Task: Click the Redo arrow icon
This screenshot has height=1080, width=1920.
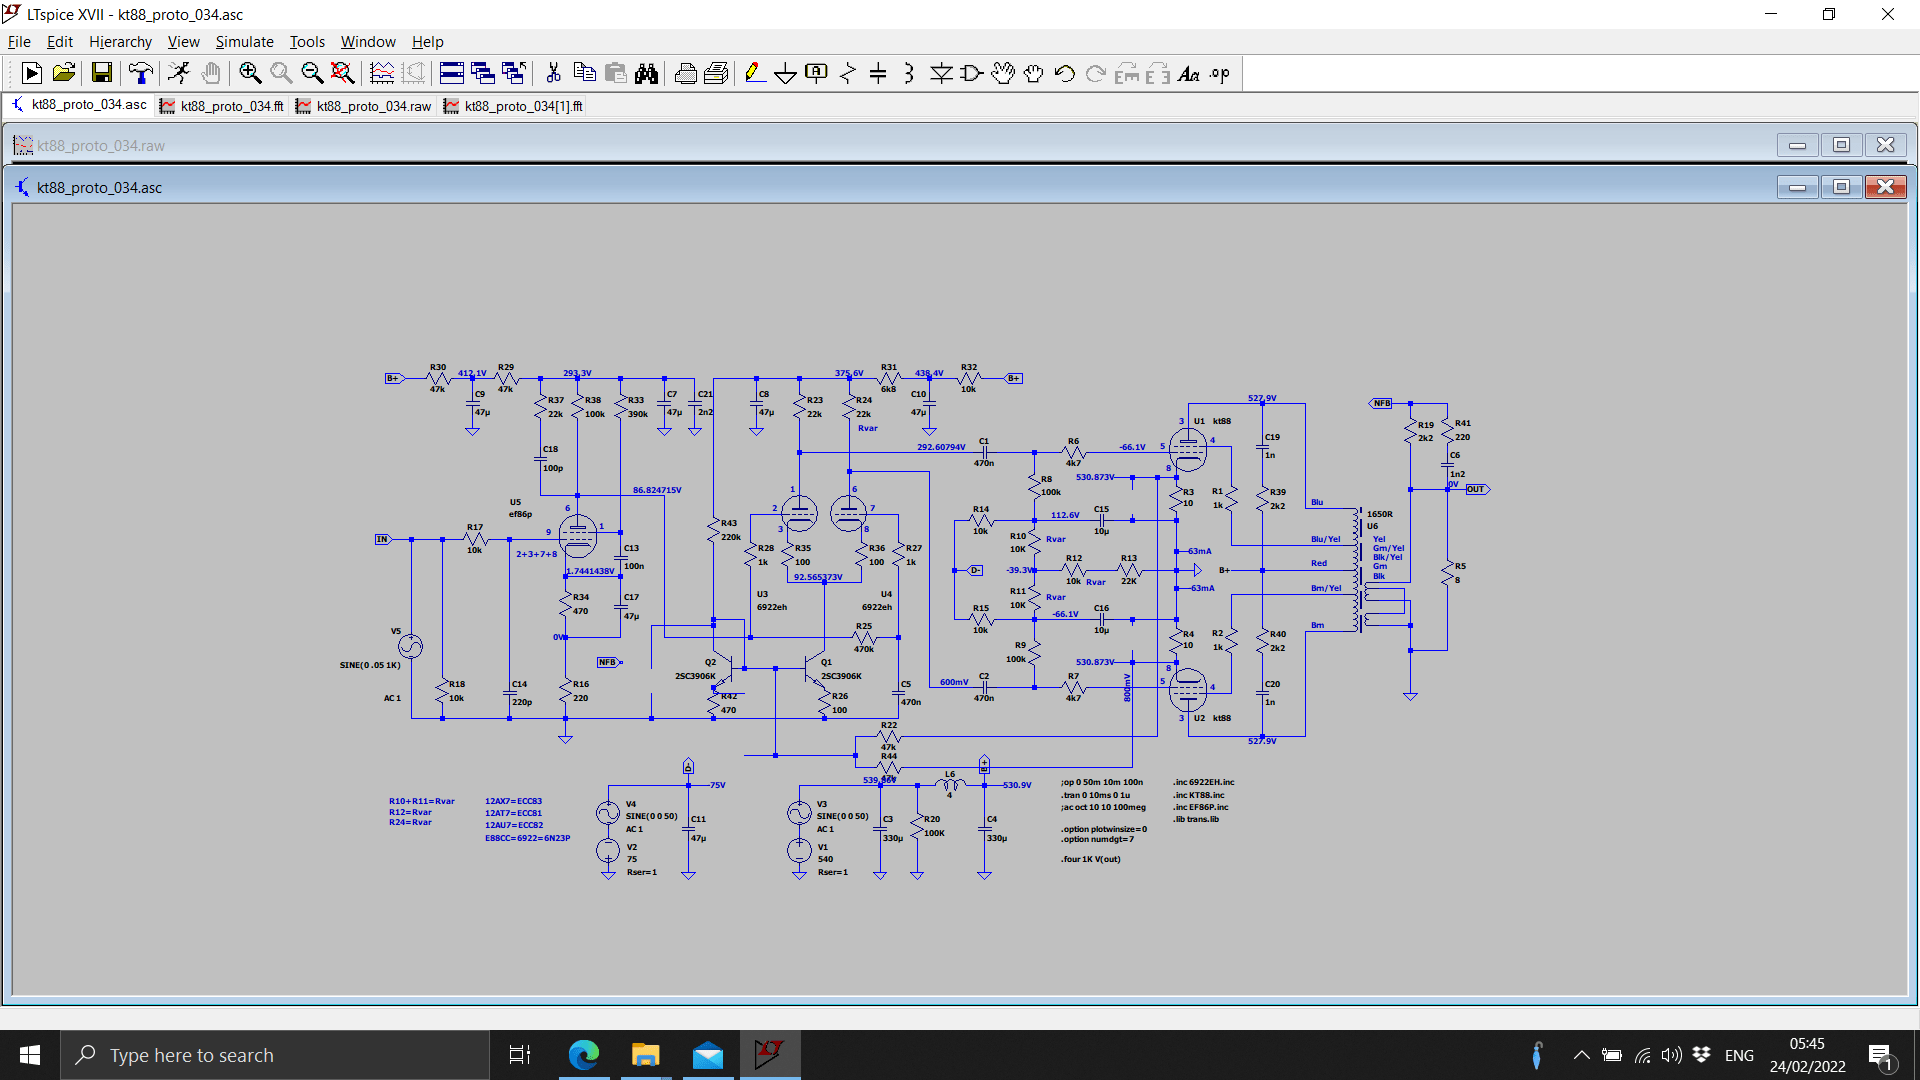Action: (1096, 73)
